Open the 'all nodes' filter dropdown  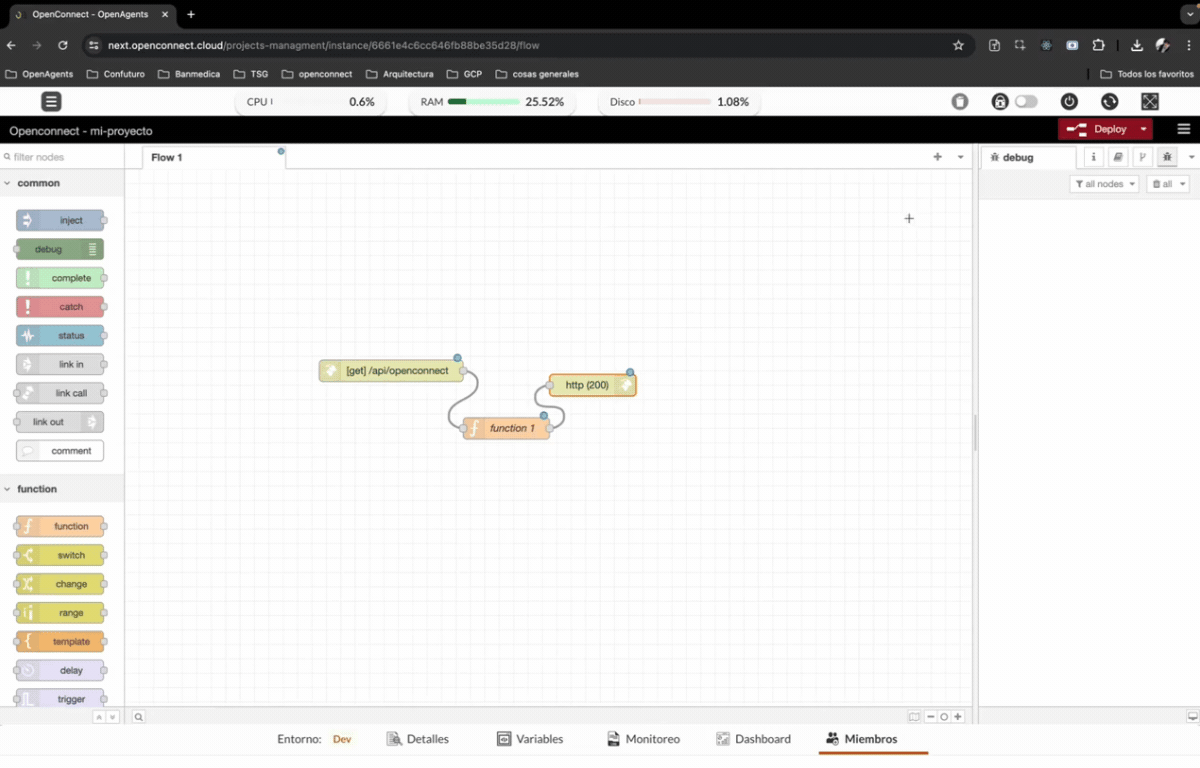[x=1104, y=184]
